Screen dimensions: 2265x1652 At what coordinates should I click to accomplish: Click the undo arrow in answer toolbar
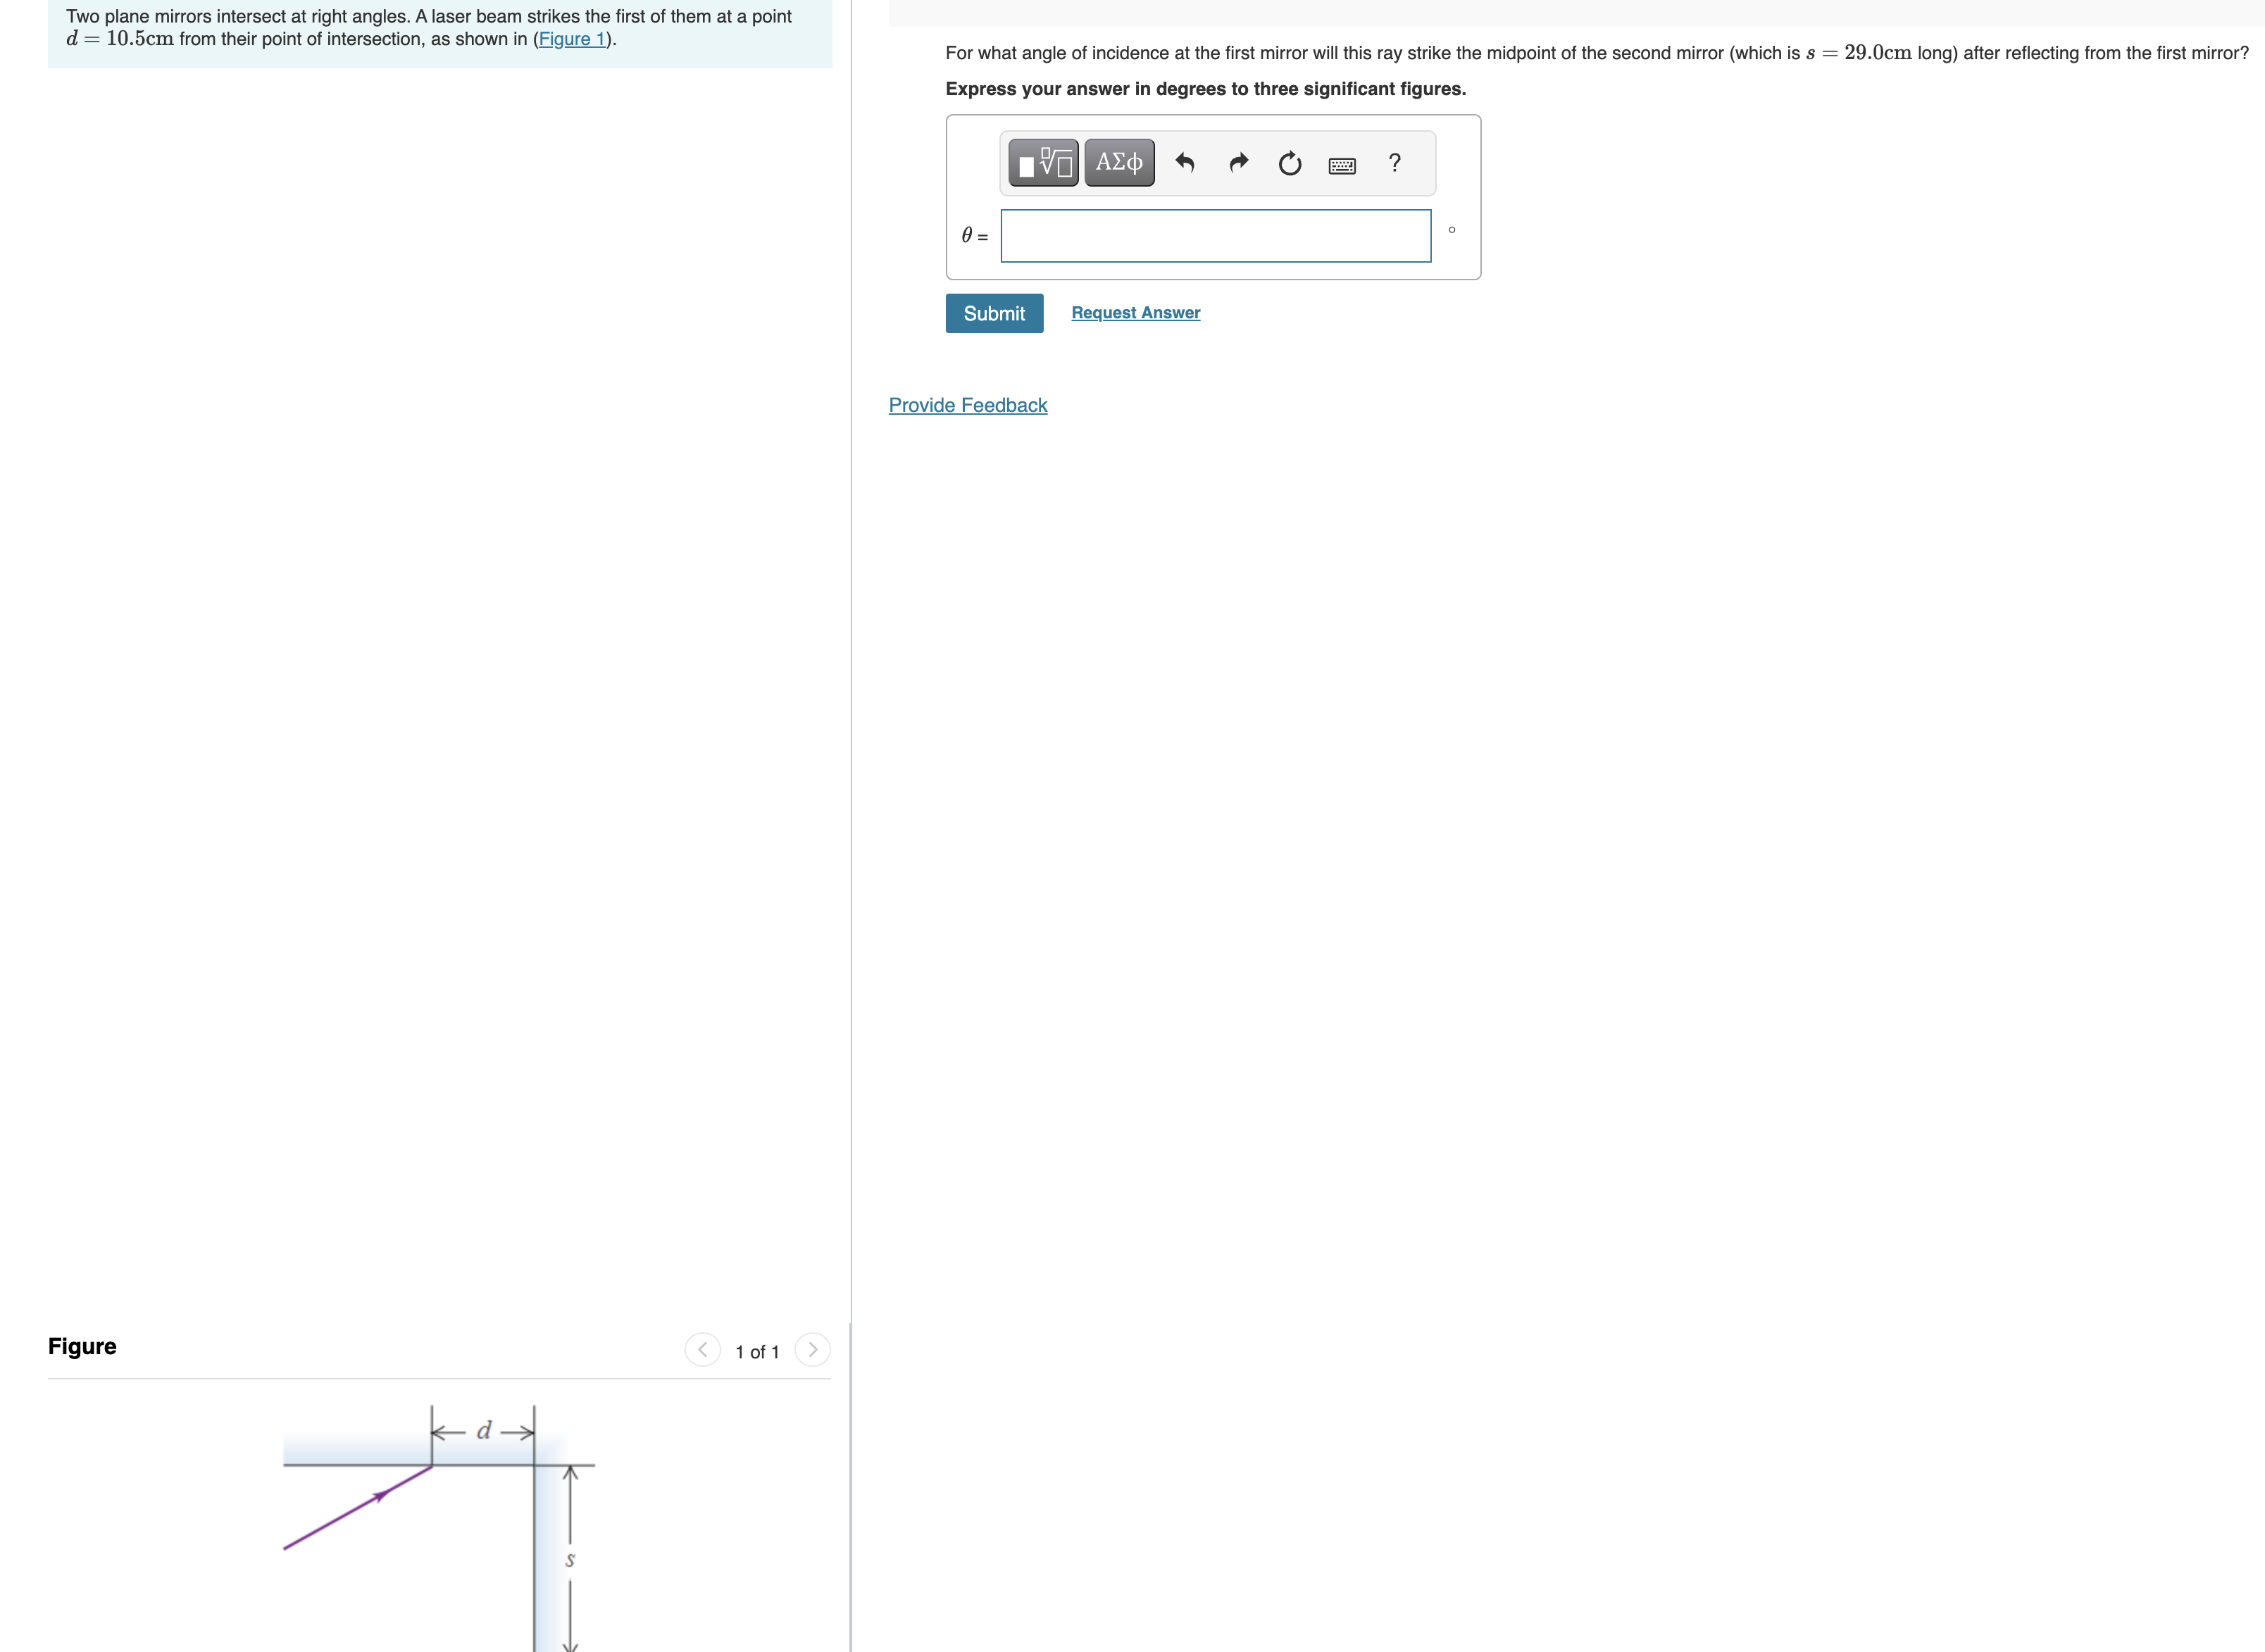click(1185, 163)
